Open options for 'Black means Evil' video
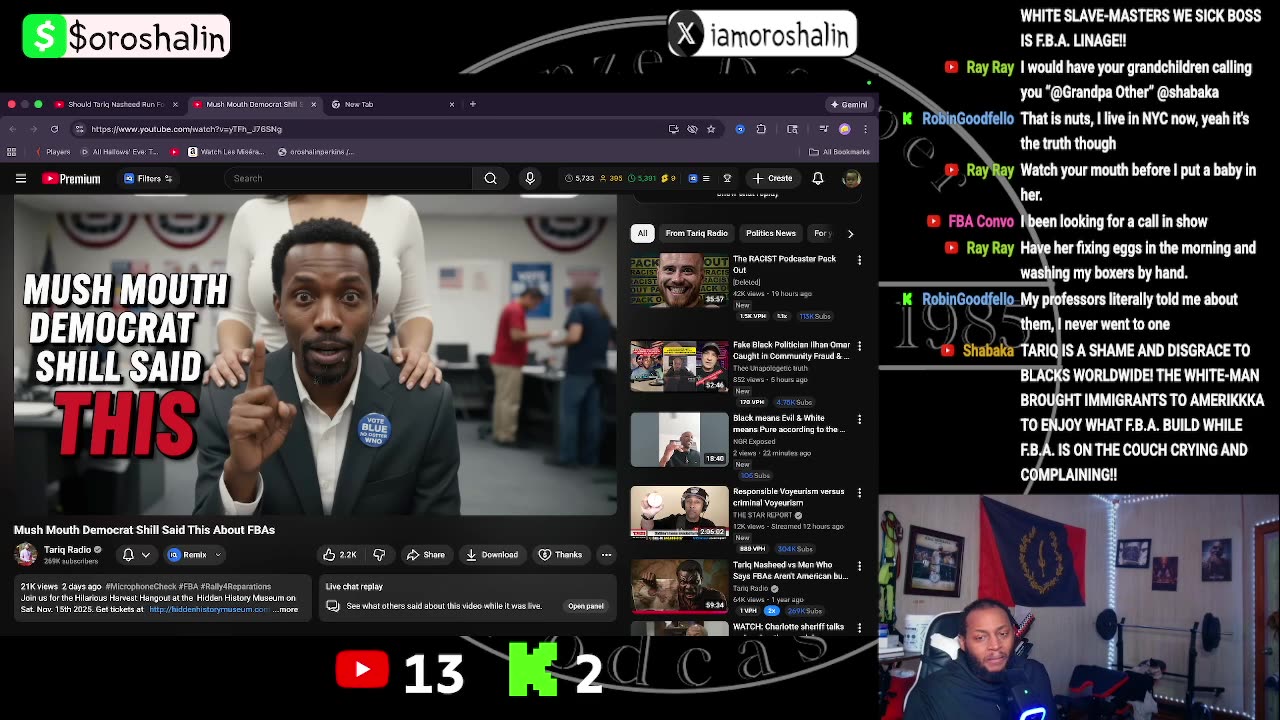The width and height of the screenshot is (1280, 720). tap(859, 419)
